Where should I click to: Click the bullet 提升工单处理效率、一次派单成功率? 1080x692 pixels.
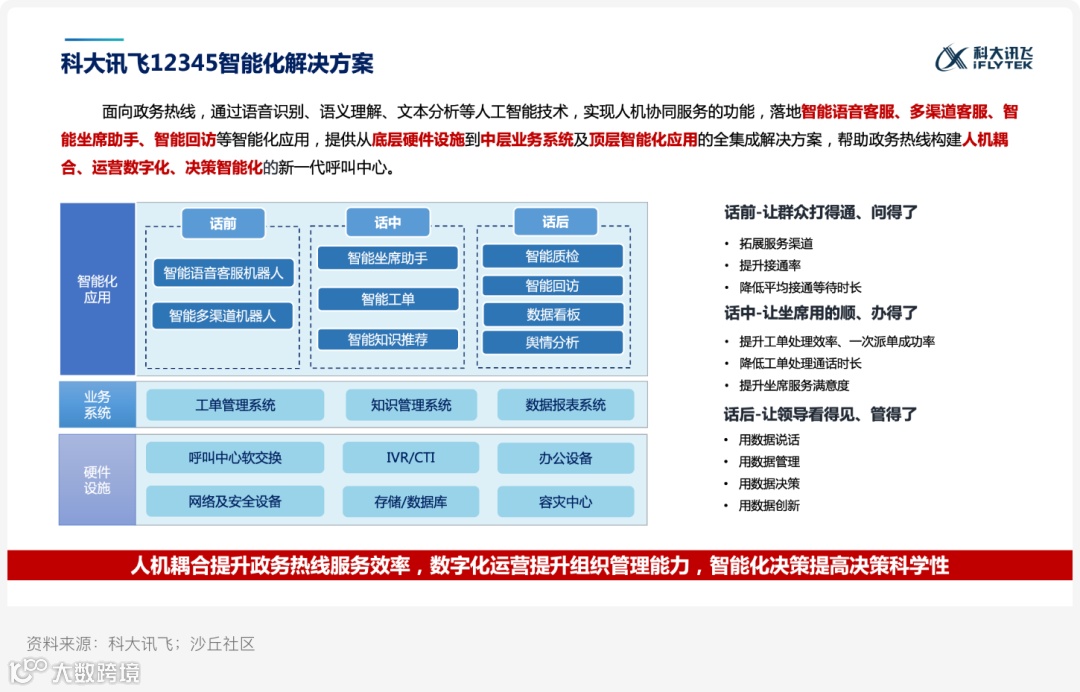pos(837,342)
